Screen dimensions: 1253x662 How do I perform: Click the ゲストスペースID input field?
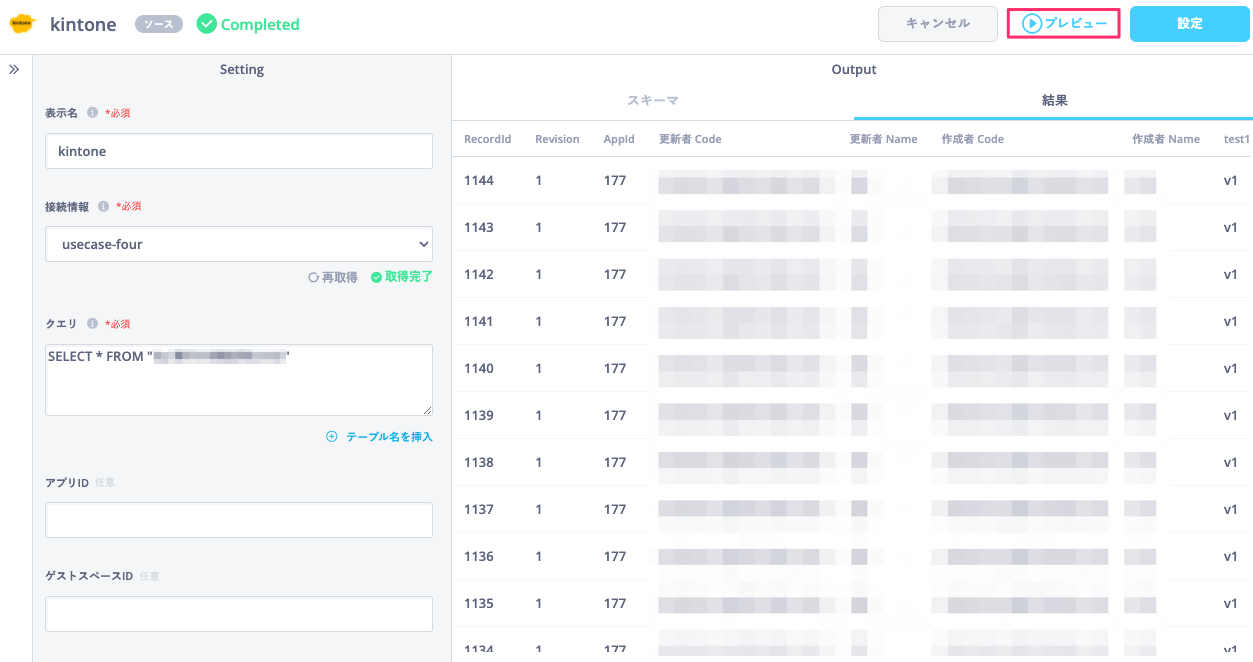coord(239,614)
